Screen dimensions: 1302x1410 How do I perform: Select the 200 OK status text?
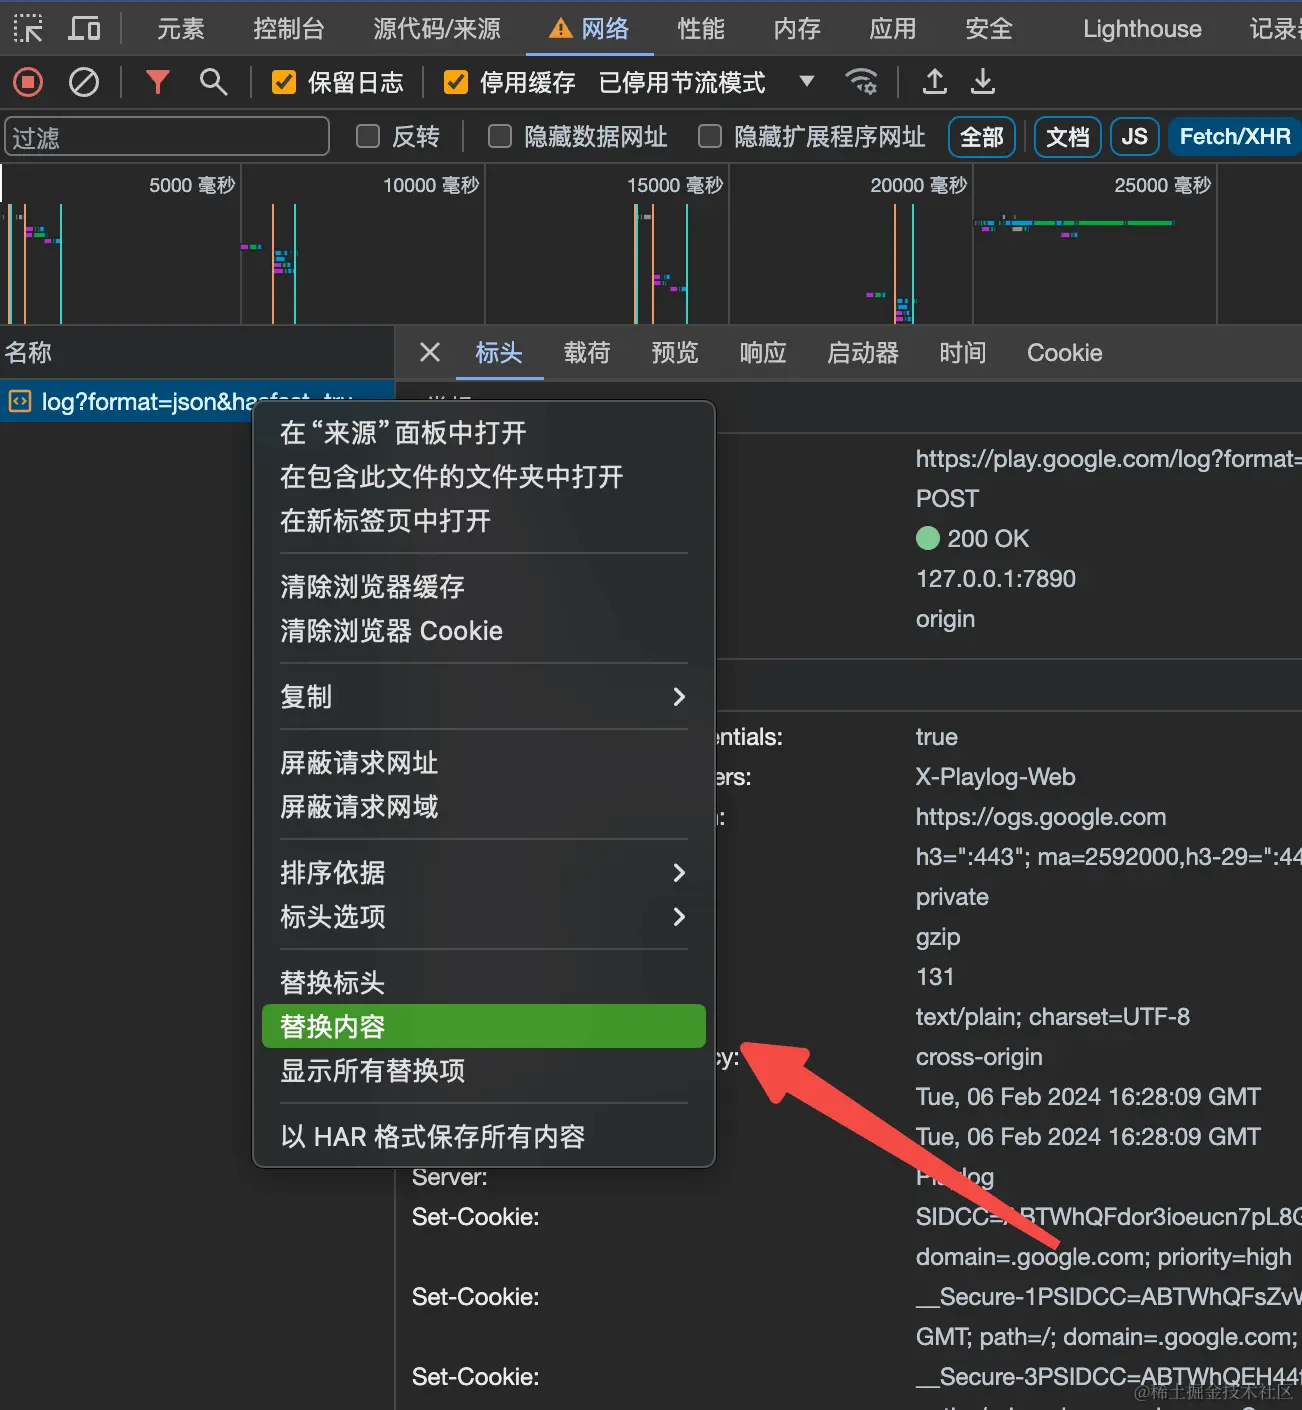pos(988,538)
